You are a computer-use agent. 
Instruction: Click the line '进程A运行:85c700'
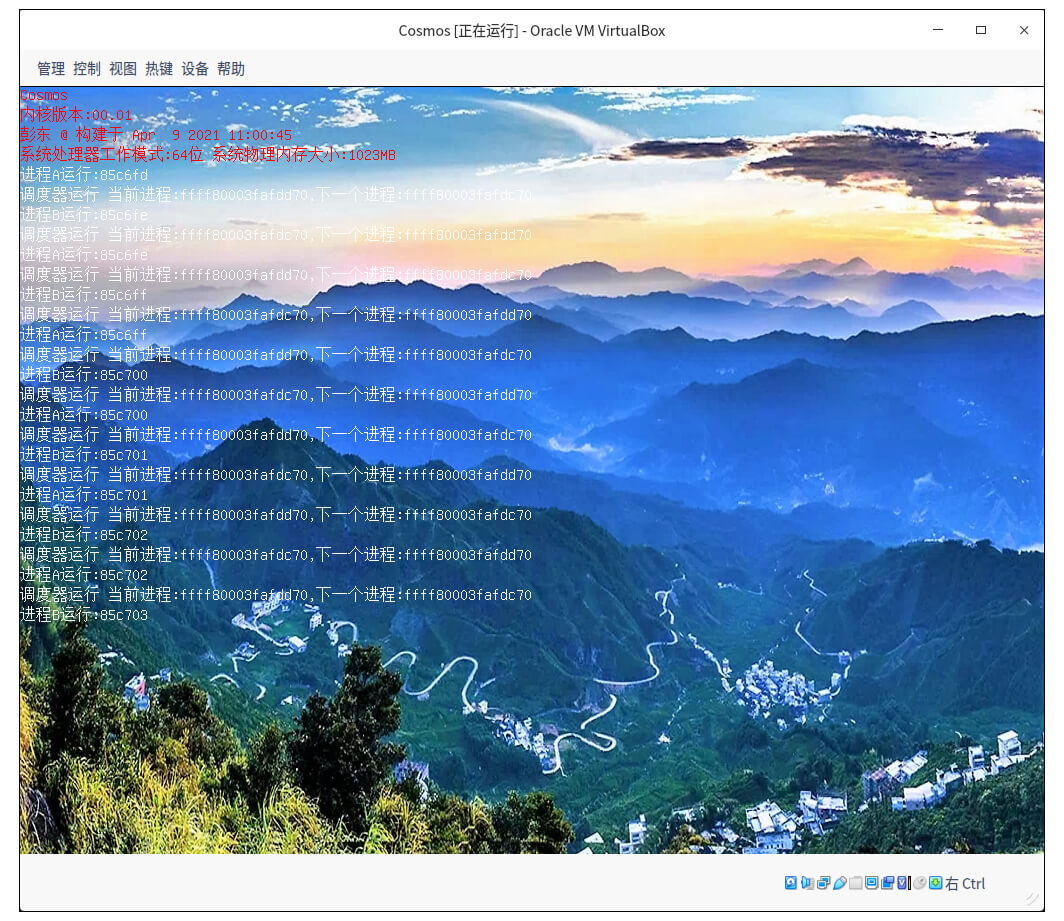point(84,415)
